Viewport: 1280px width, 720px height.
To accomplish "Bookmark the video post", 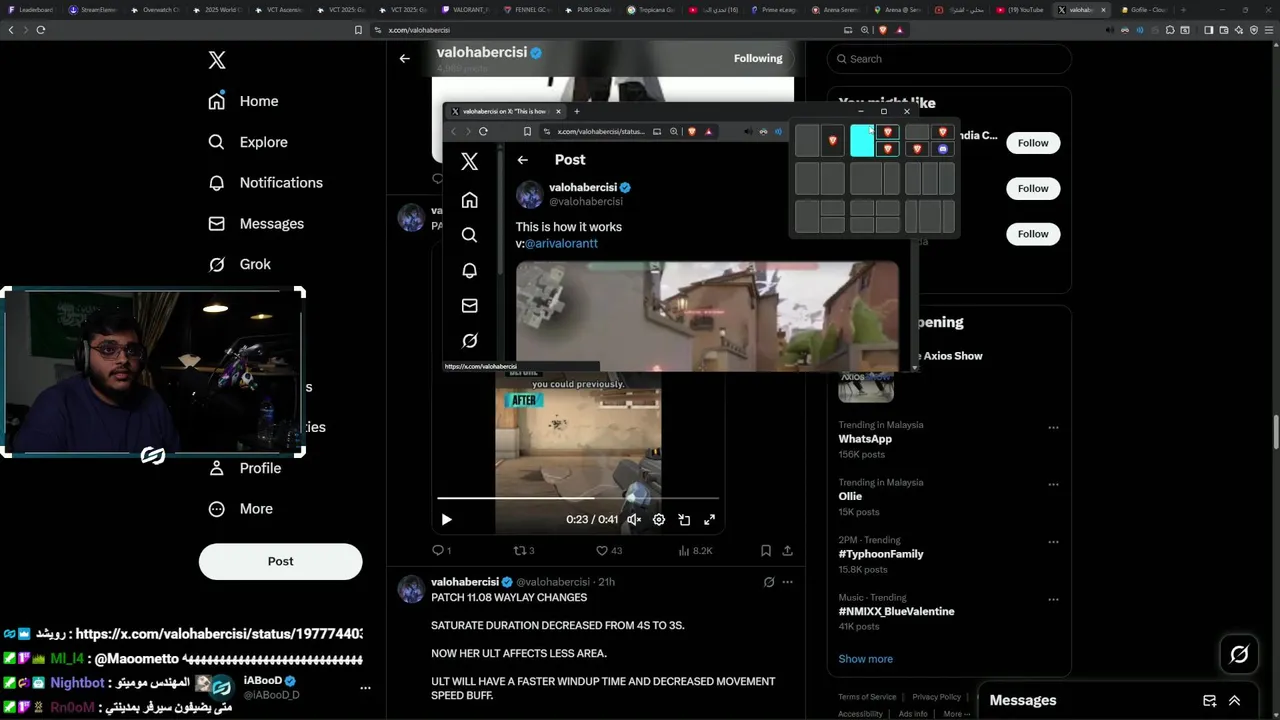I will pyautogui.click(x=765, y=551).
